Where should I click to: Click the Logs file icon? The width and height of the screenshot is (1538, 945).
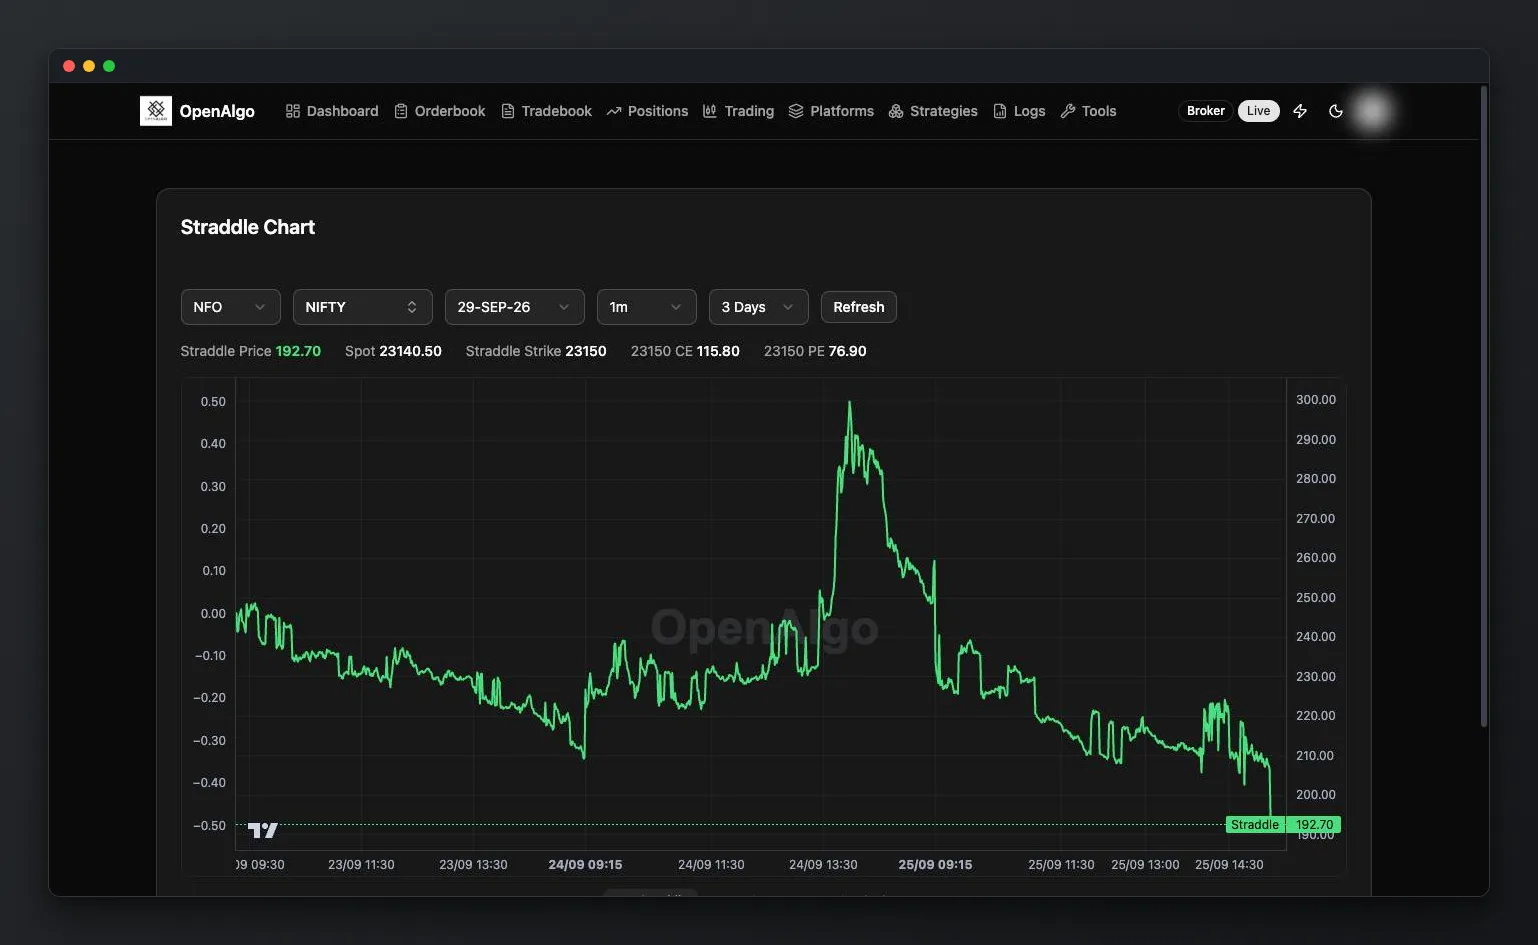[x=1000, y=111]
